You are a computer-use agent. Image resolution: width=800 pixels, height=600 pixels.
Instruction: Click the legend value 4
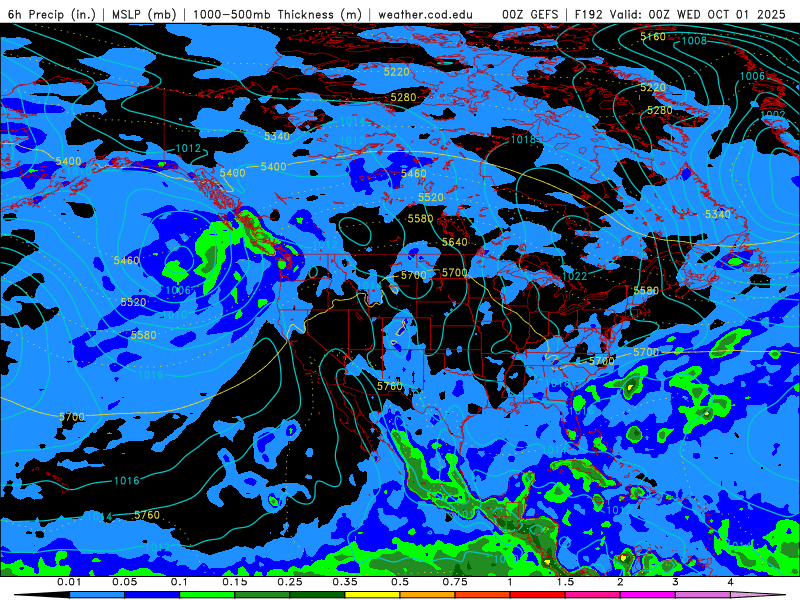[731, 582]
